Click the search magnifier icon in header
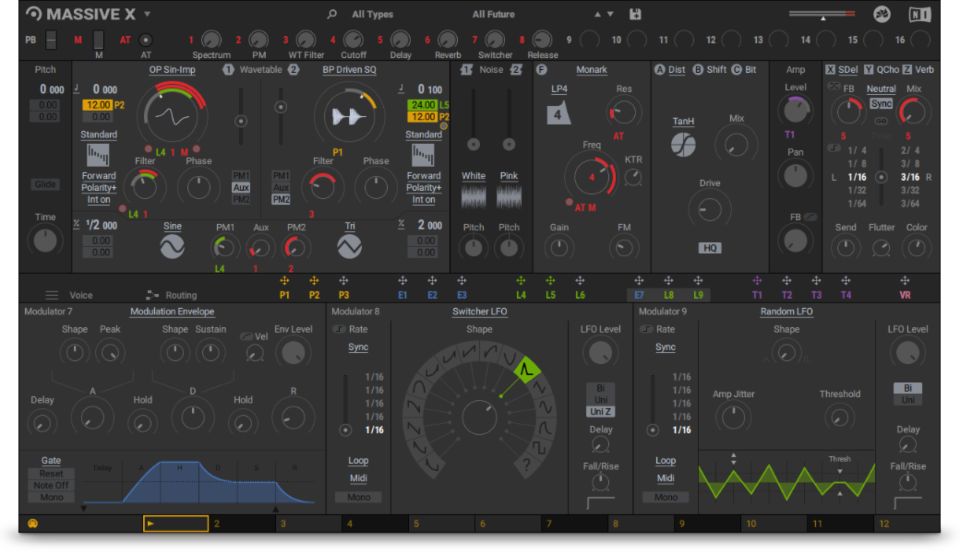The image size is (960, 553). [x=332, y=15]
